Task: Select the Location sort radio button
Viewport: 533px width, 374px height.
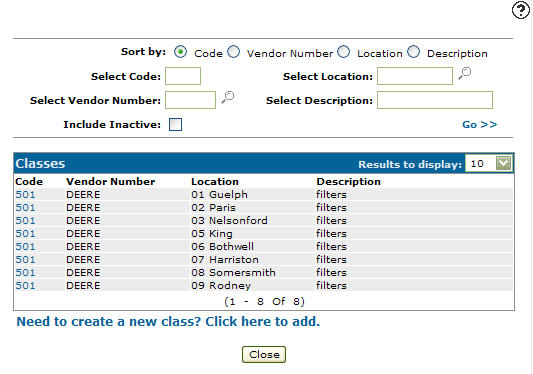Action: point(344,52)
